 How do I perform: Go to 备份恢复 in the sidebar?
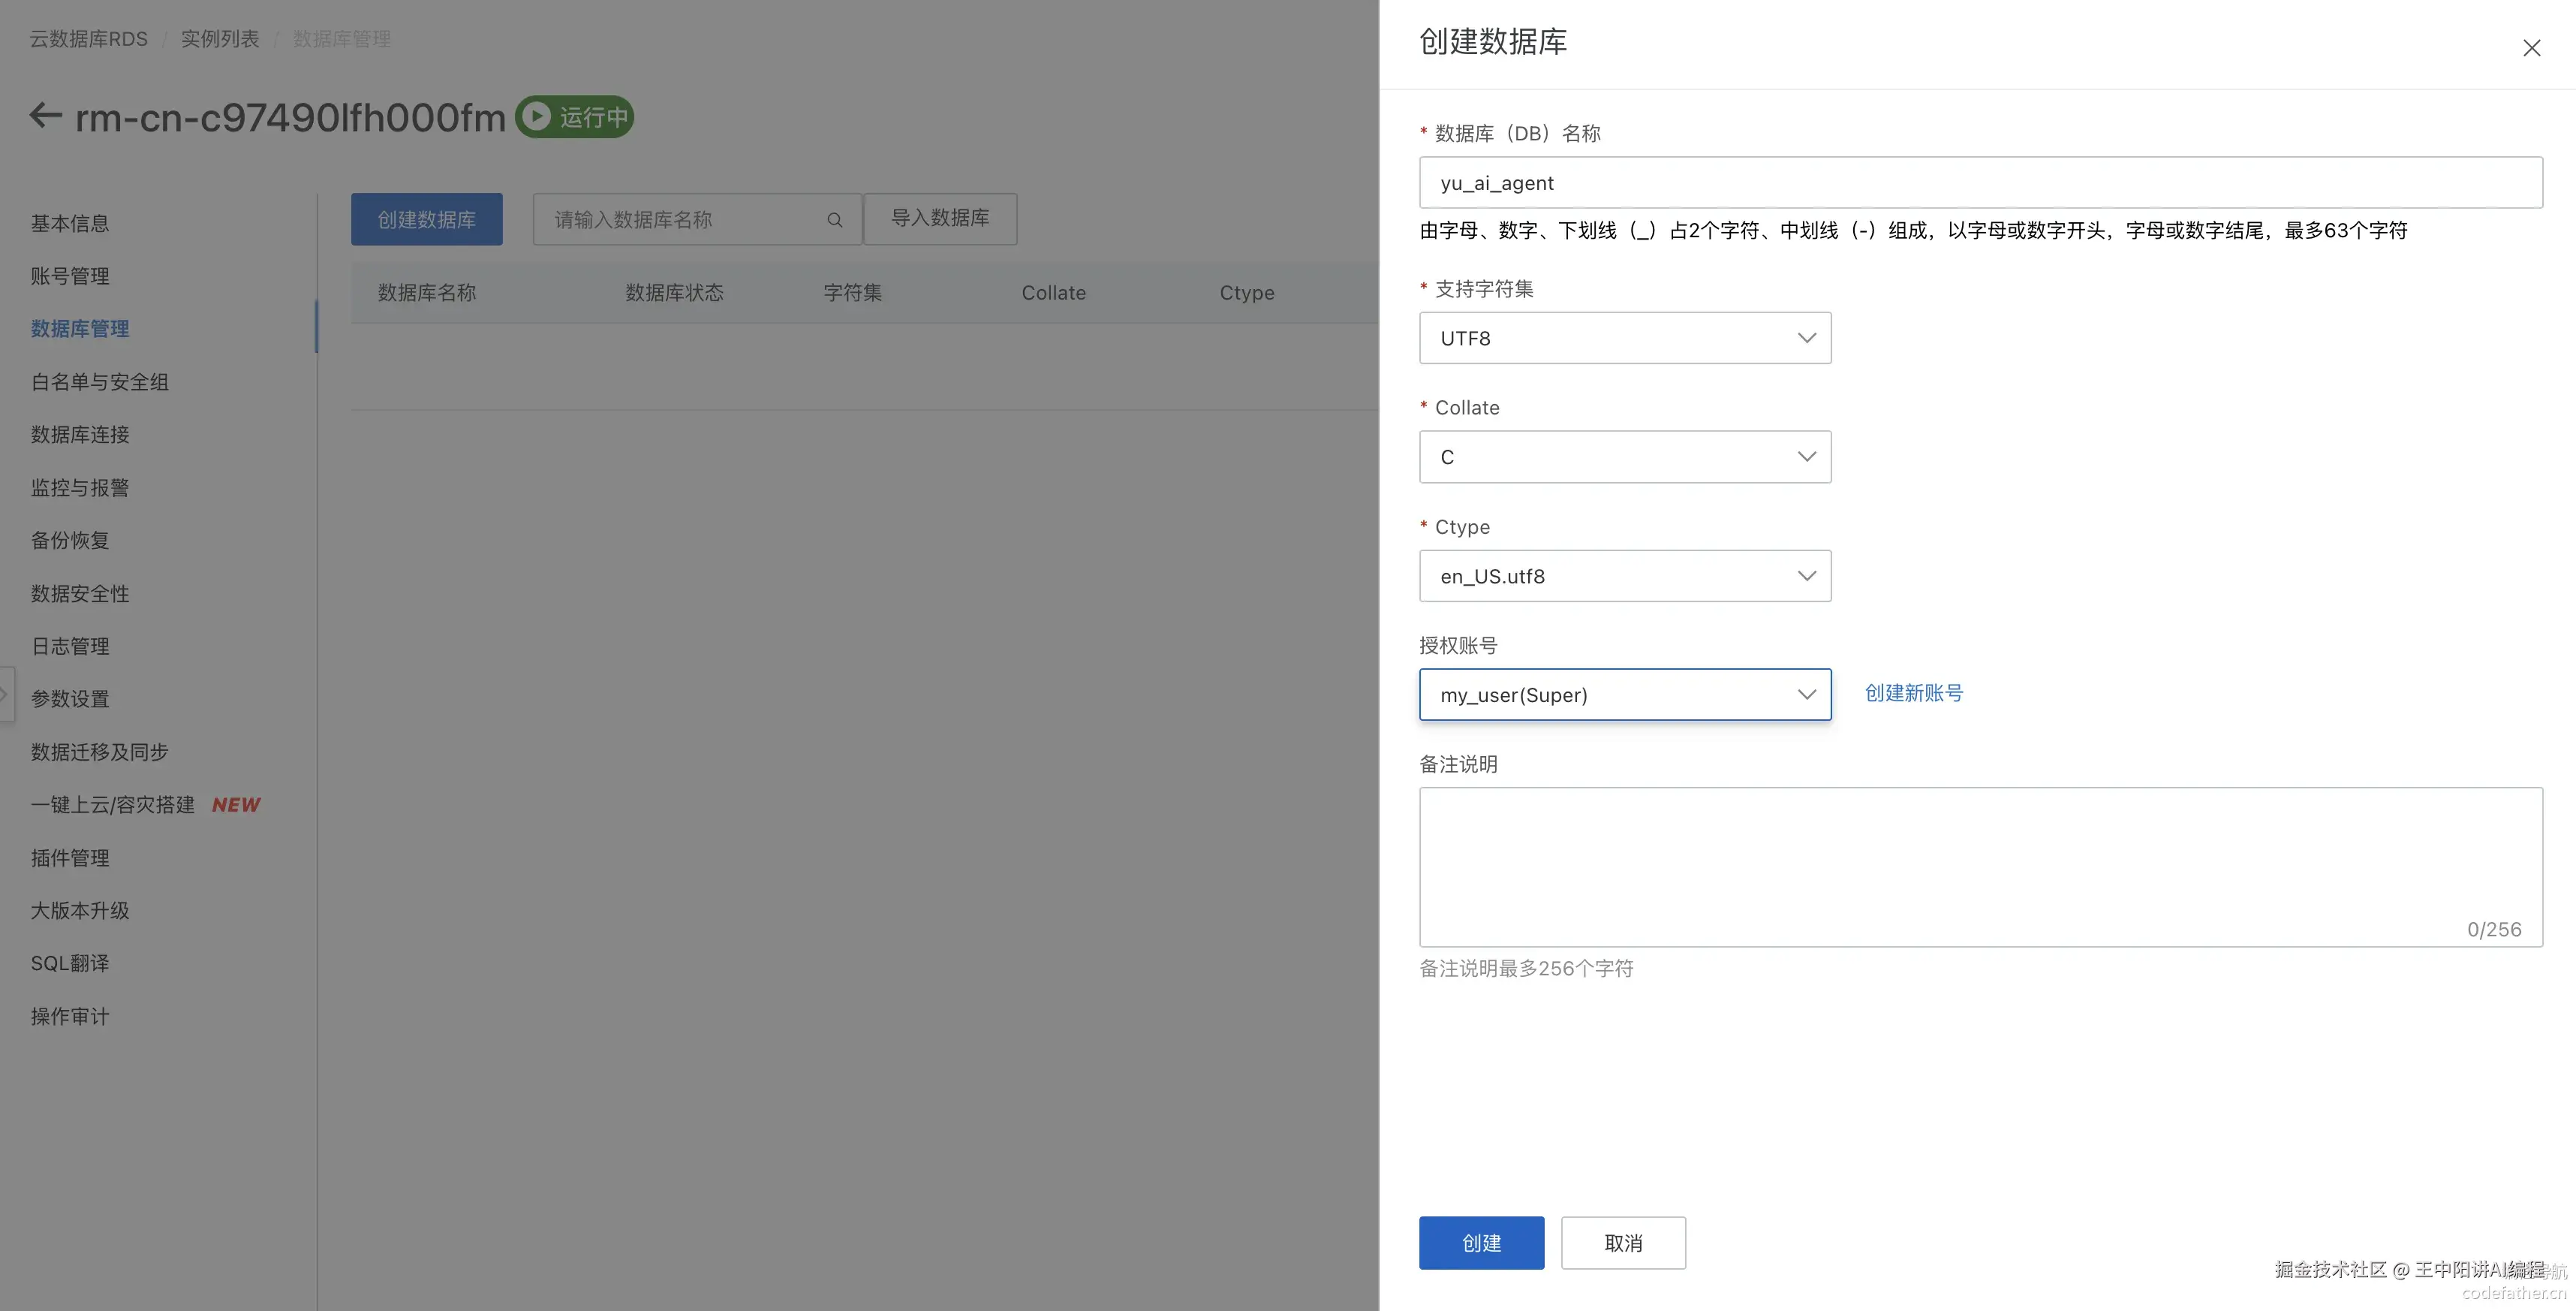70,540
